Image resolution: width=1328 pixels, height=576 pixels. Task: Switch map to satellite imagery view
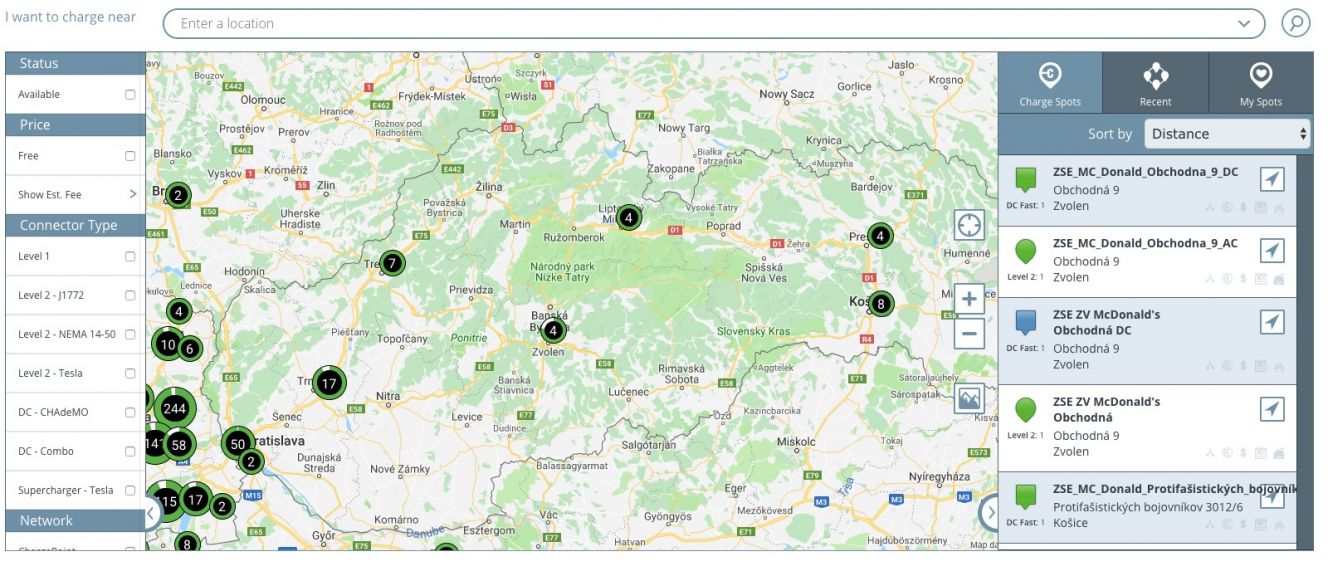969,398
